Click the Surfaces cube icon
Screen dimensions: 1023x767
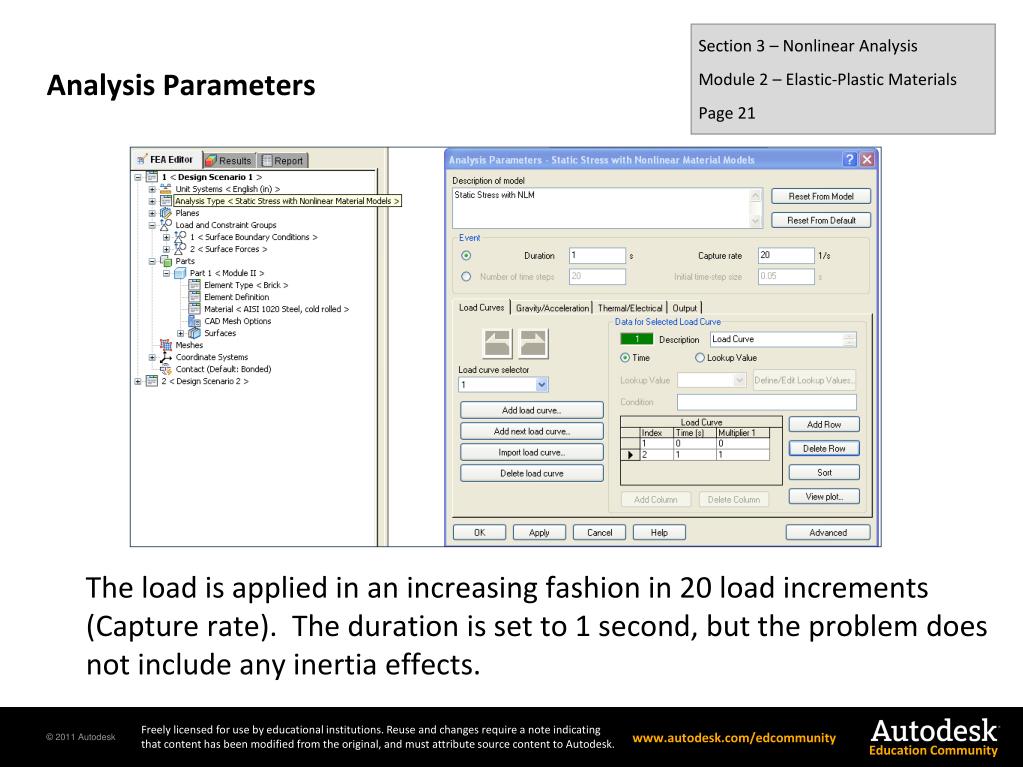(194, 333)
